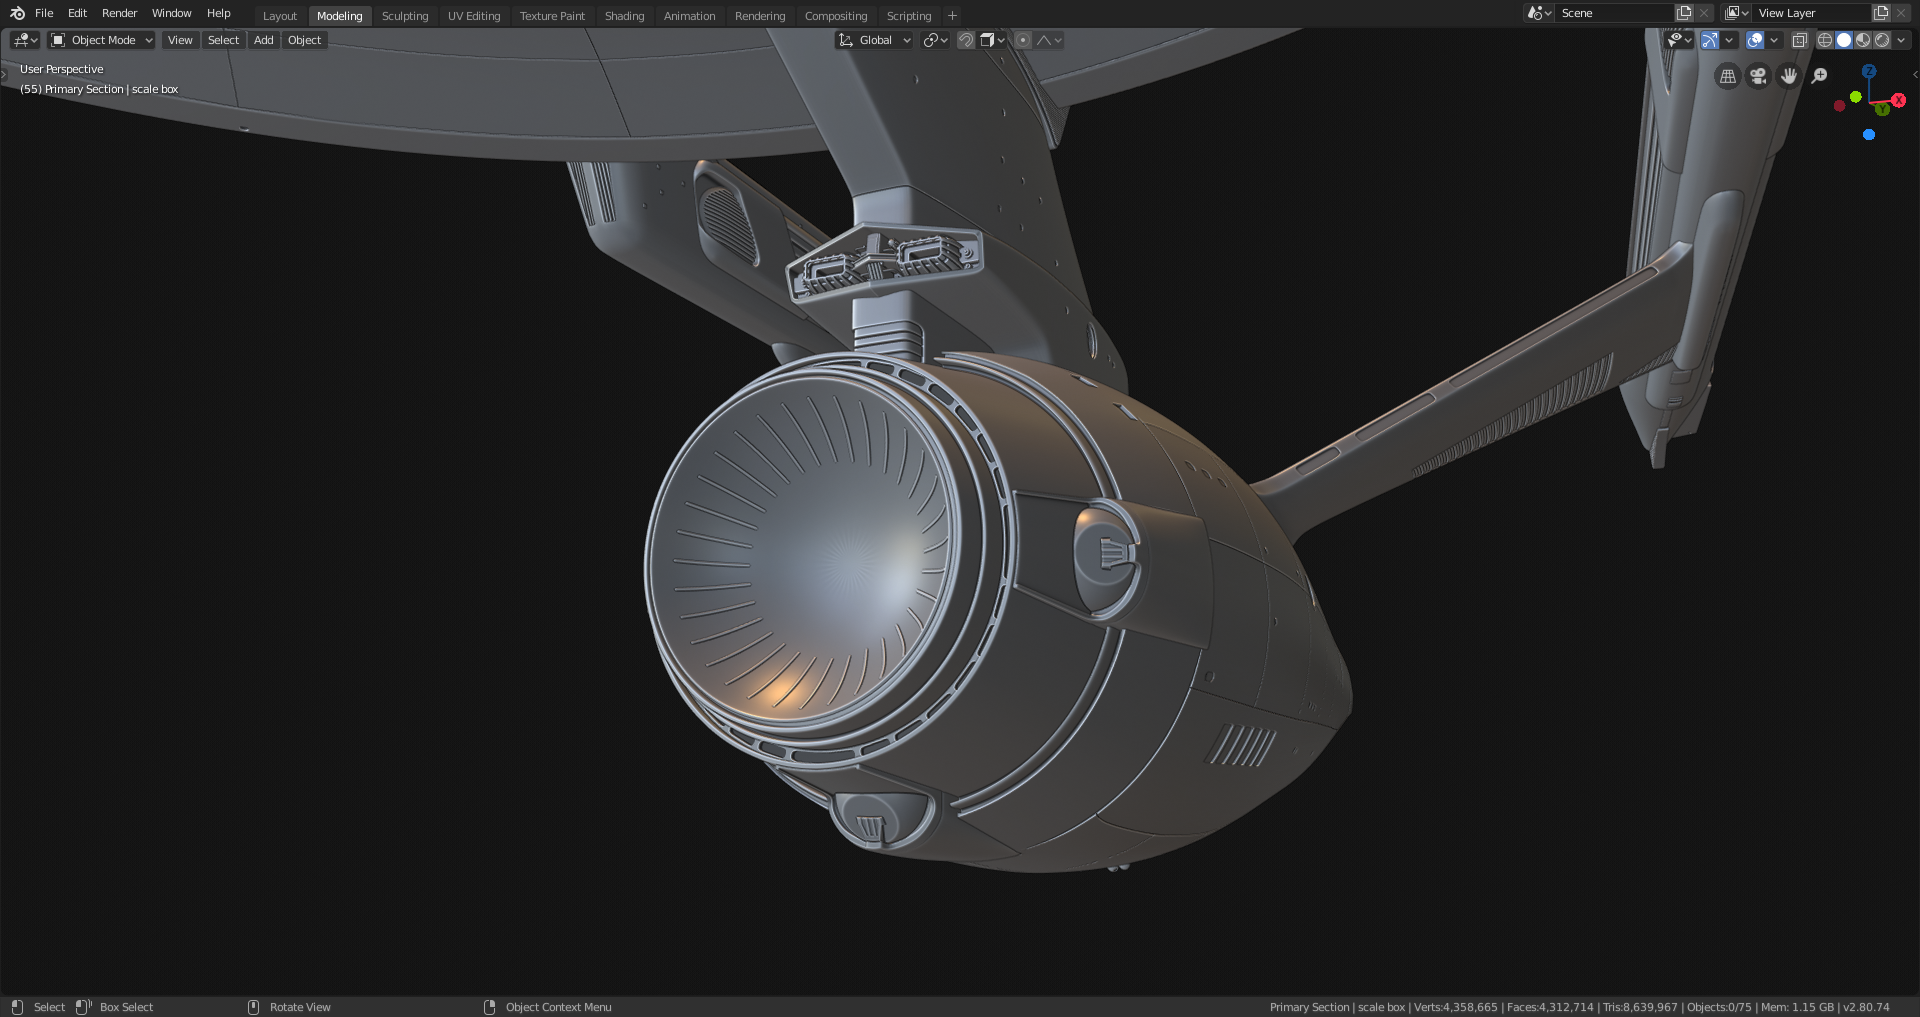
Task: Toggle viewport gizmos display
Action: pyautogui.click(x=1710, y=40)
